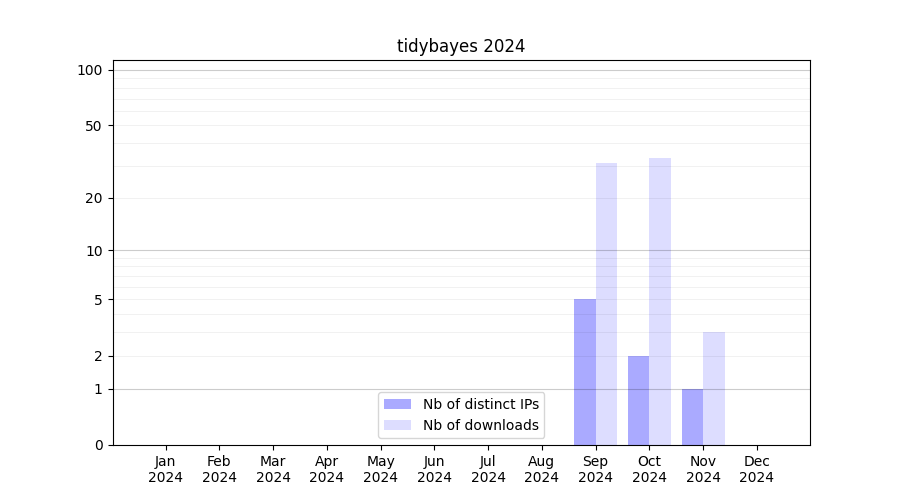
Task: Pick the Nov 2024 distinct IPs bar
Action: tap(692, 417)
